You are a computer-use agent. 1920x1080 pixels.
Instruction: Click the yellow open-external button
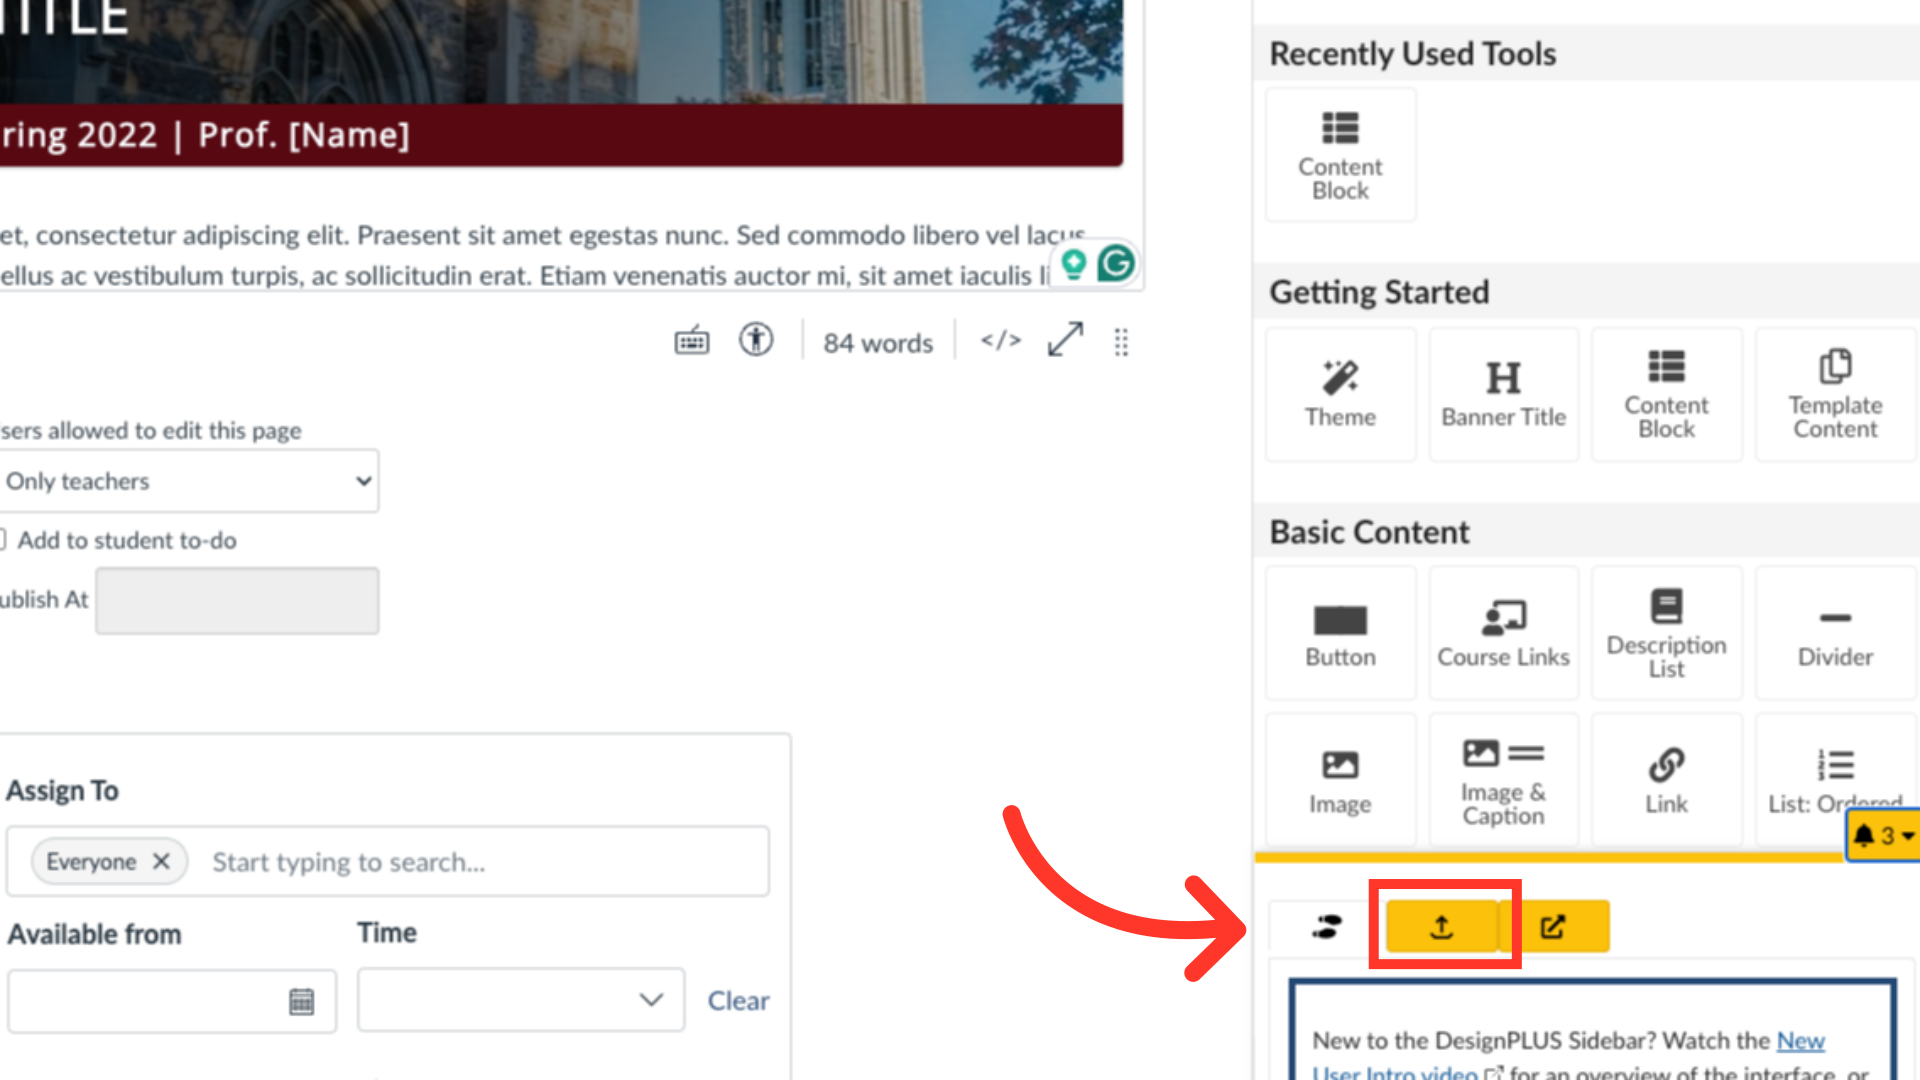1554,927
